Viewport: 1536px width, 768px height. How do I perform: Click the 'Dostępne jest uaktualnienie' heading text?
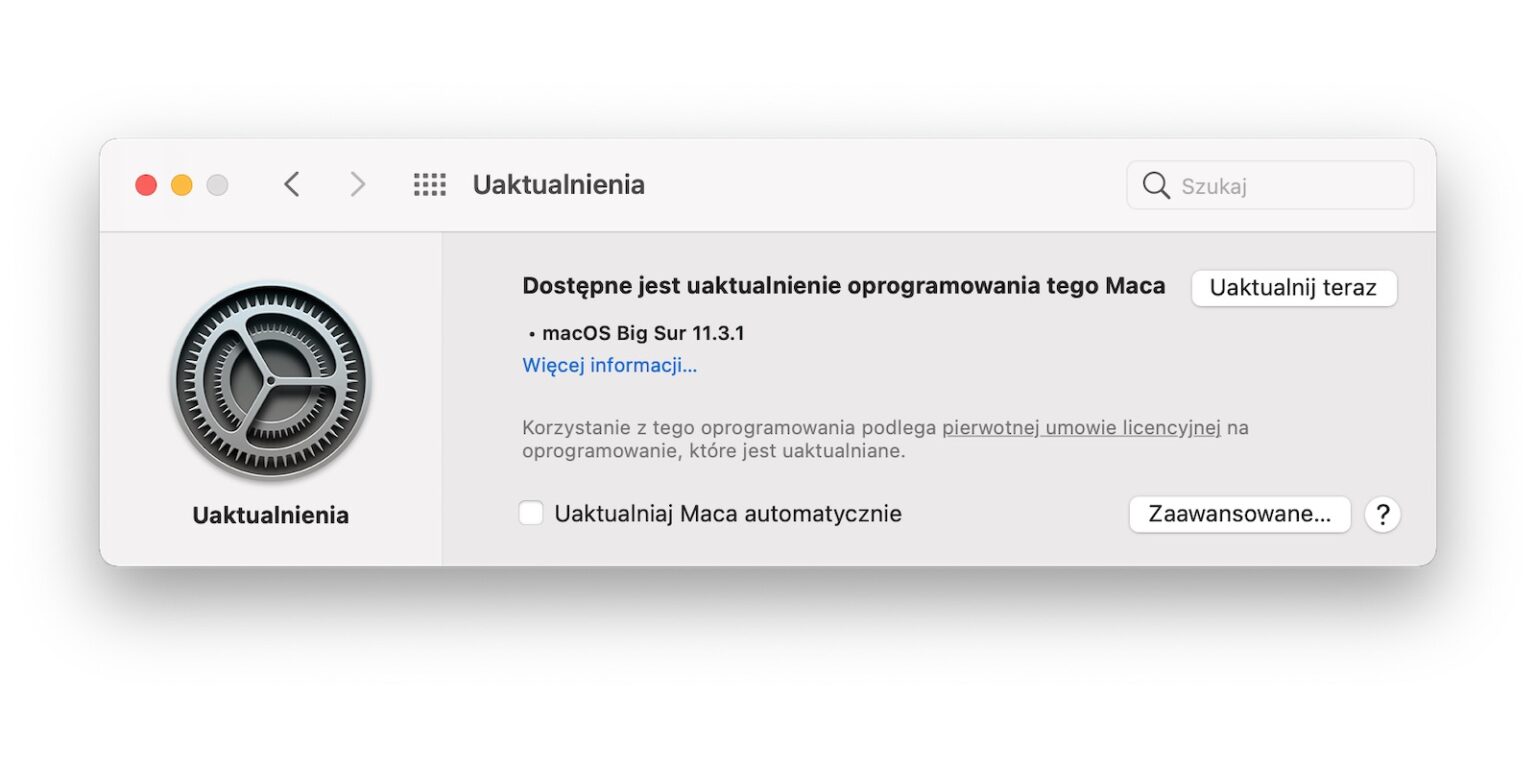[x=843, y=286]
